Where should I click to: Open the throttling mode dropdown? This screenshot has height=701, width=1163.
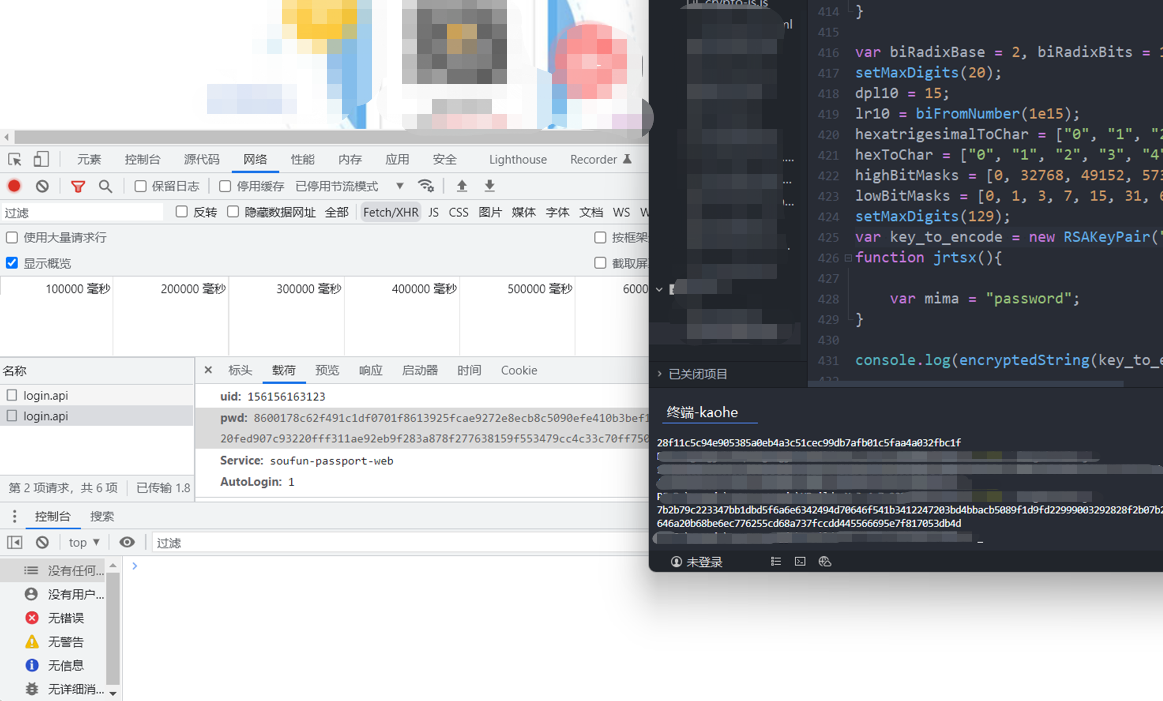[x=349, y=186]
